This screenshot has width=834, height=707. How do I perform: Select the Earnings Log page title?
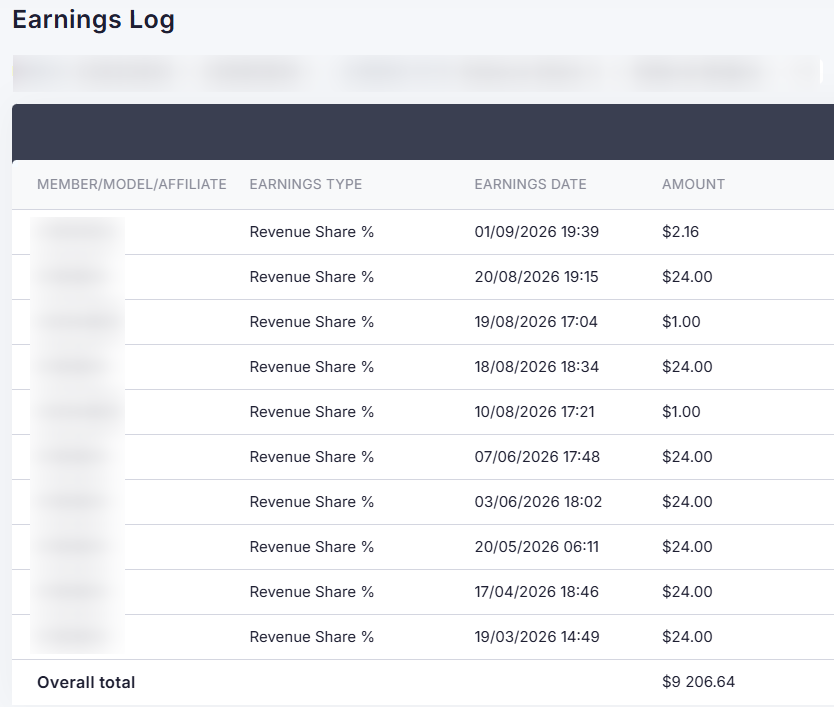click(x=94, y=20)
